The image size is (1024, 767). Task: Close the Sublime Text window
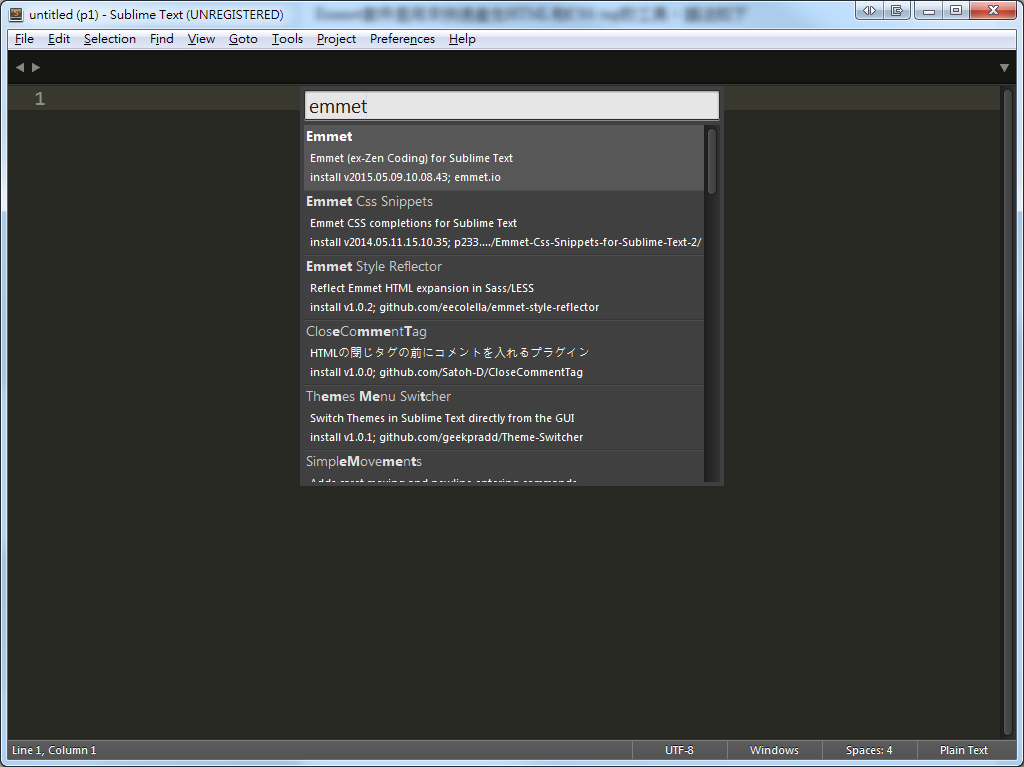tap(993, 10)
